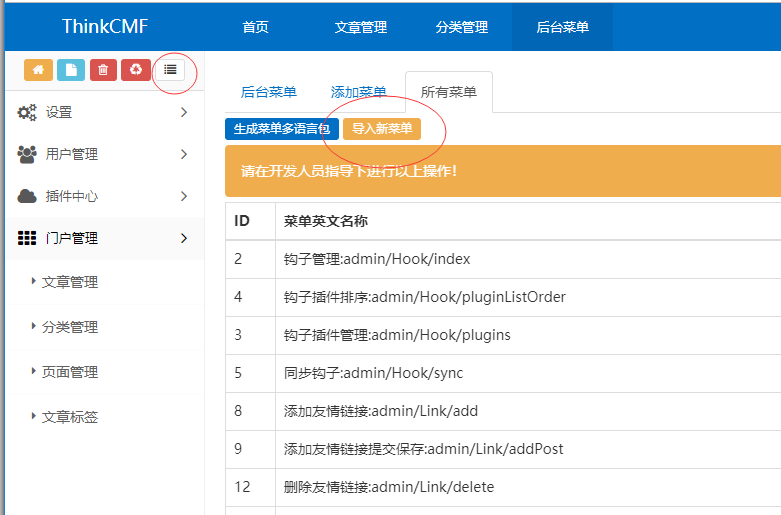
Task: Open 首页 in the top navigation
Action: pos(255,27)
